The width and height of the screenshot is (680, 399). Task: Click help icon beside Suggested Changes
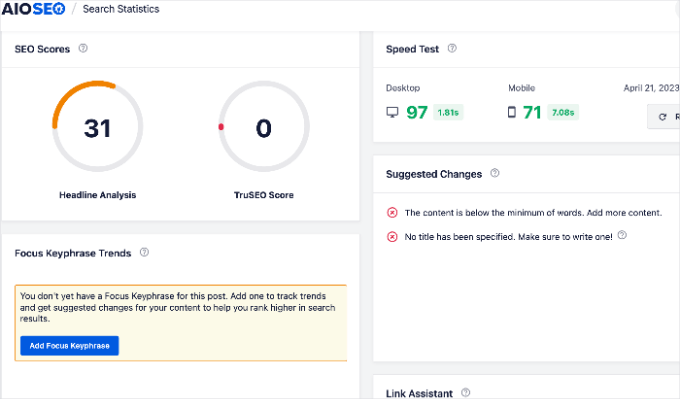point(494,173)
